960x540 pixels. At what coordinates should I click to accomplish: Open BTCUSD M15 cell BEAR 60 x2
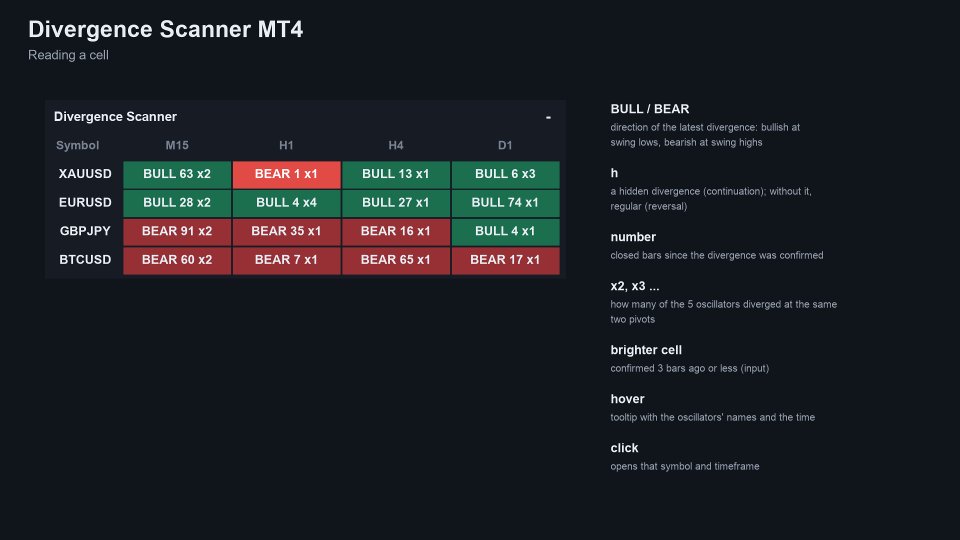pyautogui.click(x=177, y=260)
